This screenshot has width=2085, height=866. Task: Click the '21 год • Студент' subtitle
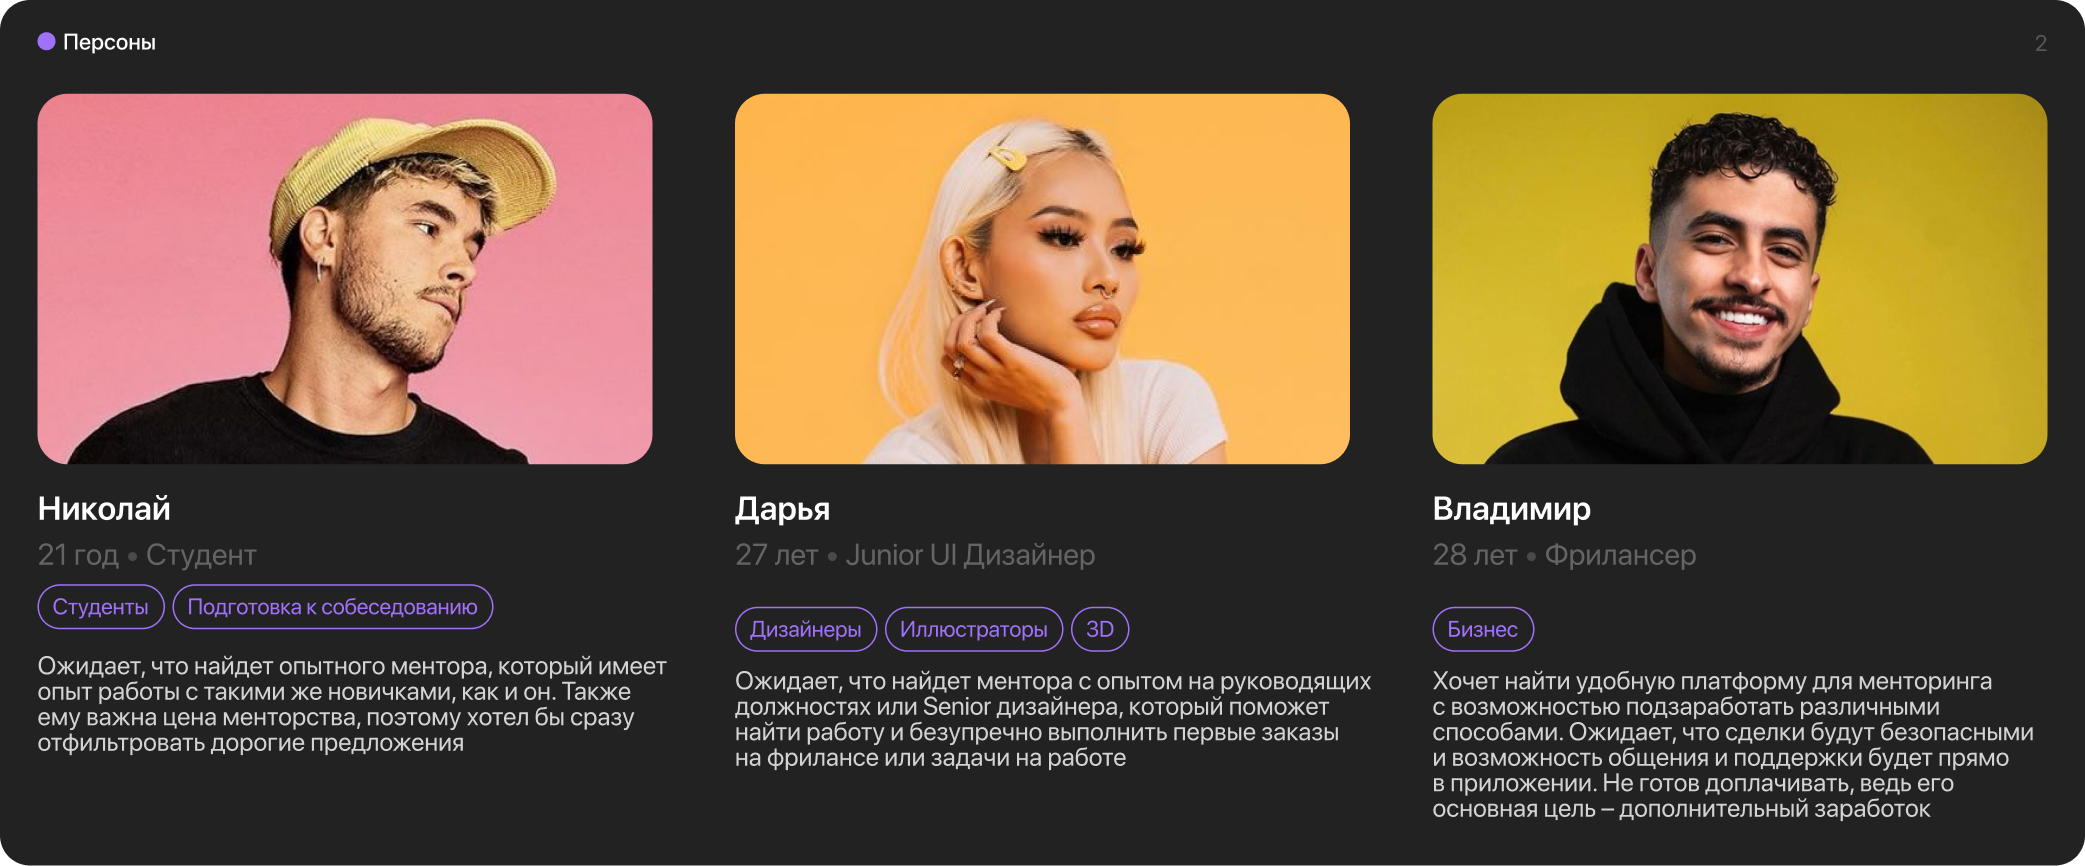click(147, 555)
